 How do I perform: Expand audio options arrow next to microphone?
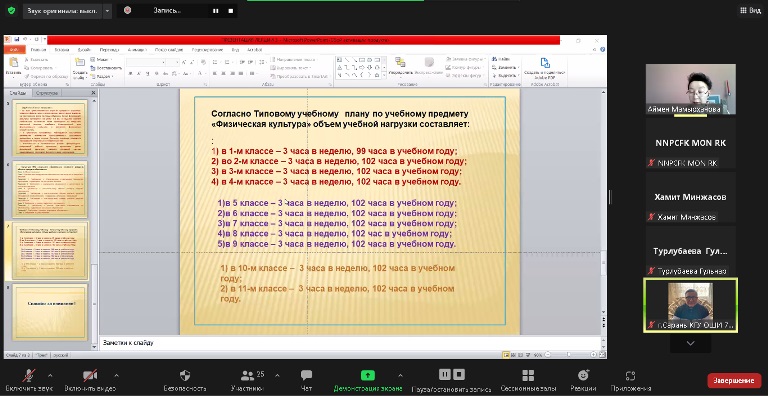[50, 375]
